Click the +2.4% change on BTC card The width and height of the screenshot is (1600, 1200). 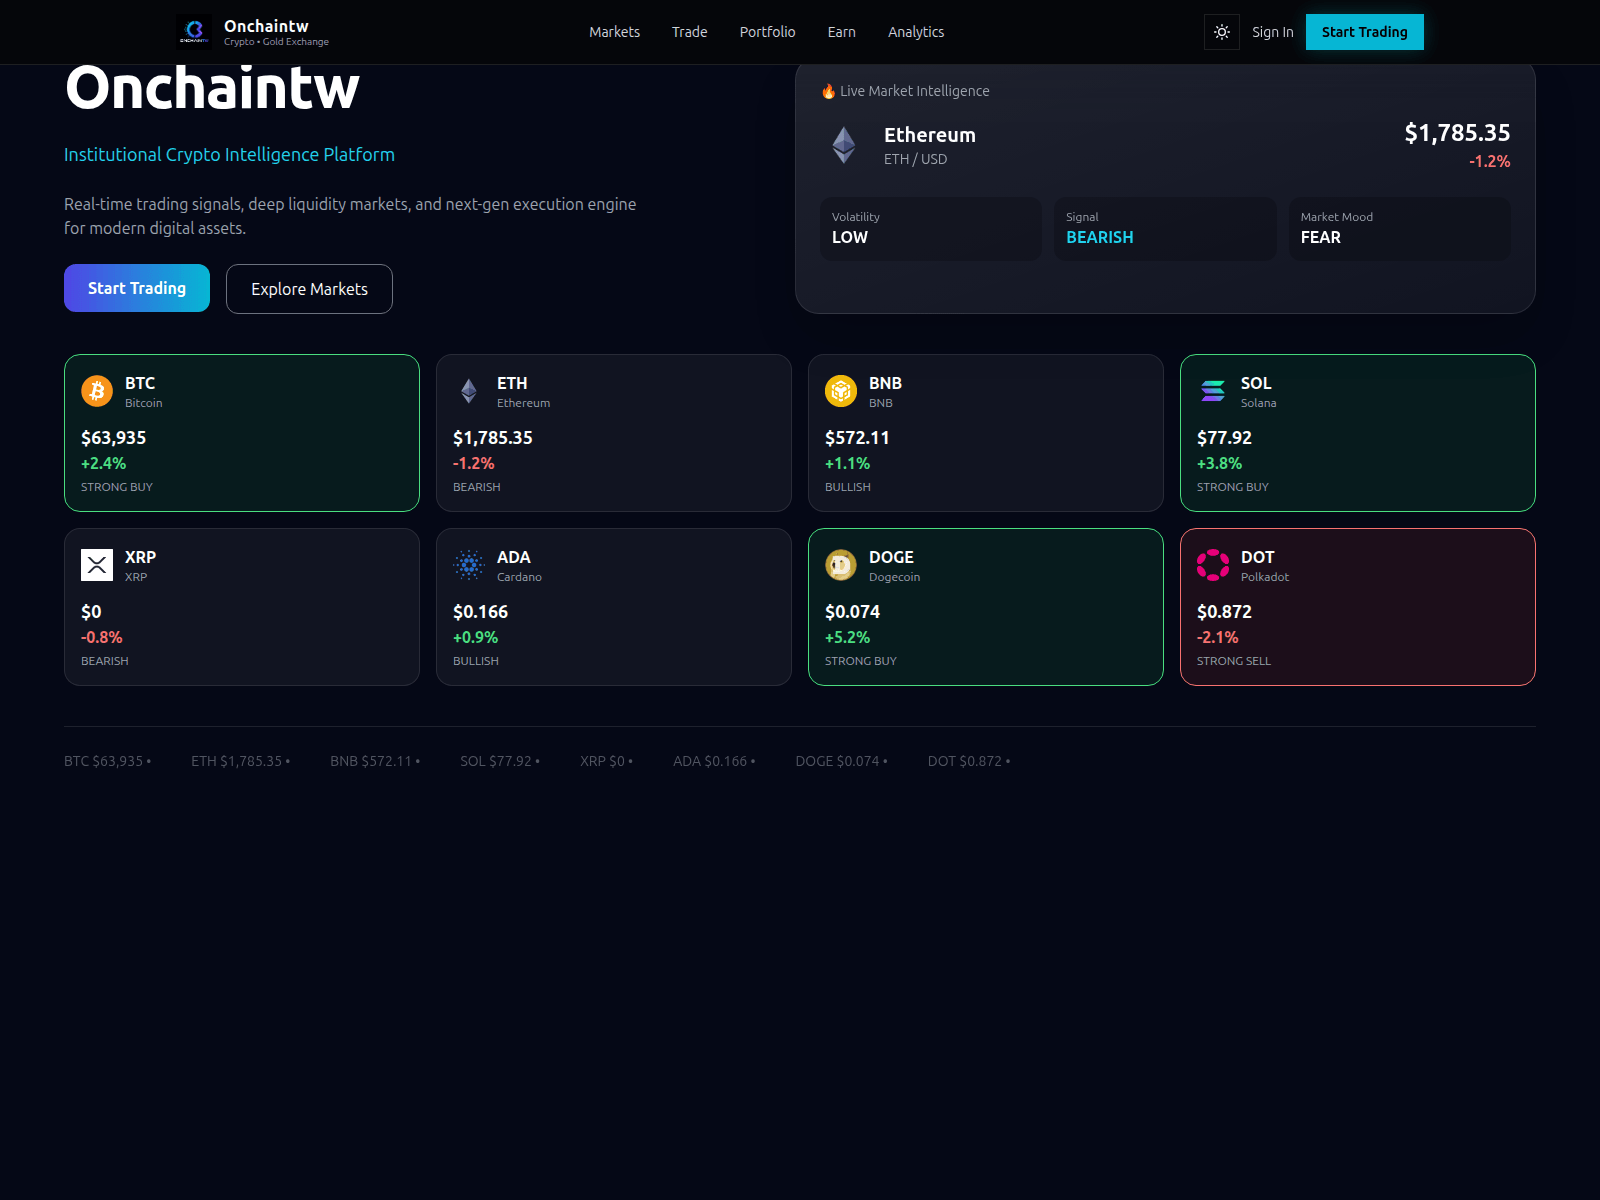coord(103,464)
